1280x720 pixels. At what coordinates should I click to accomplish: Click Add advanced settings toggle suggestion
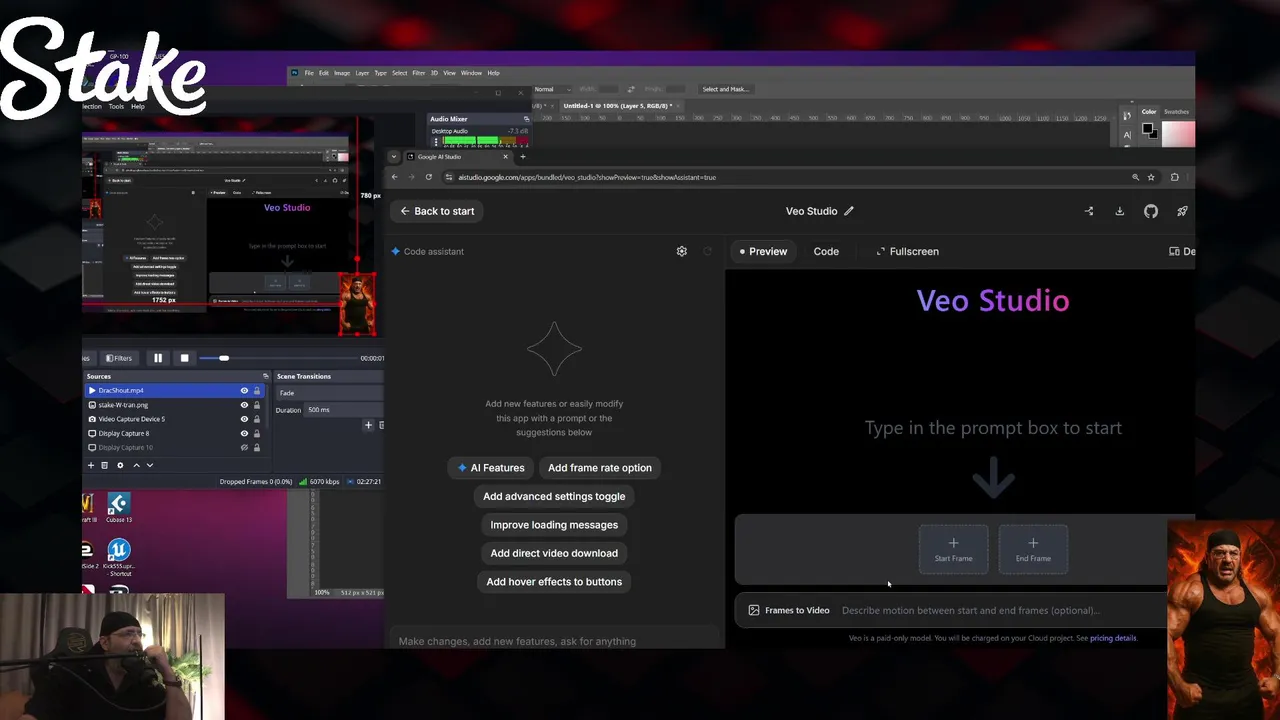pos(554,496)
